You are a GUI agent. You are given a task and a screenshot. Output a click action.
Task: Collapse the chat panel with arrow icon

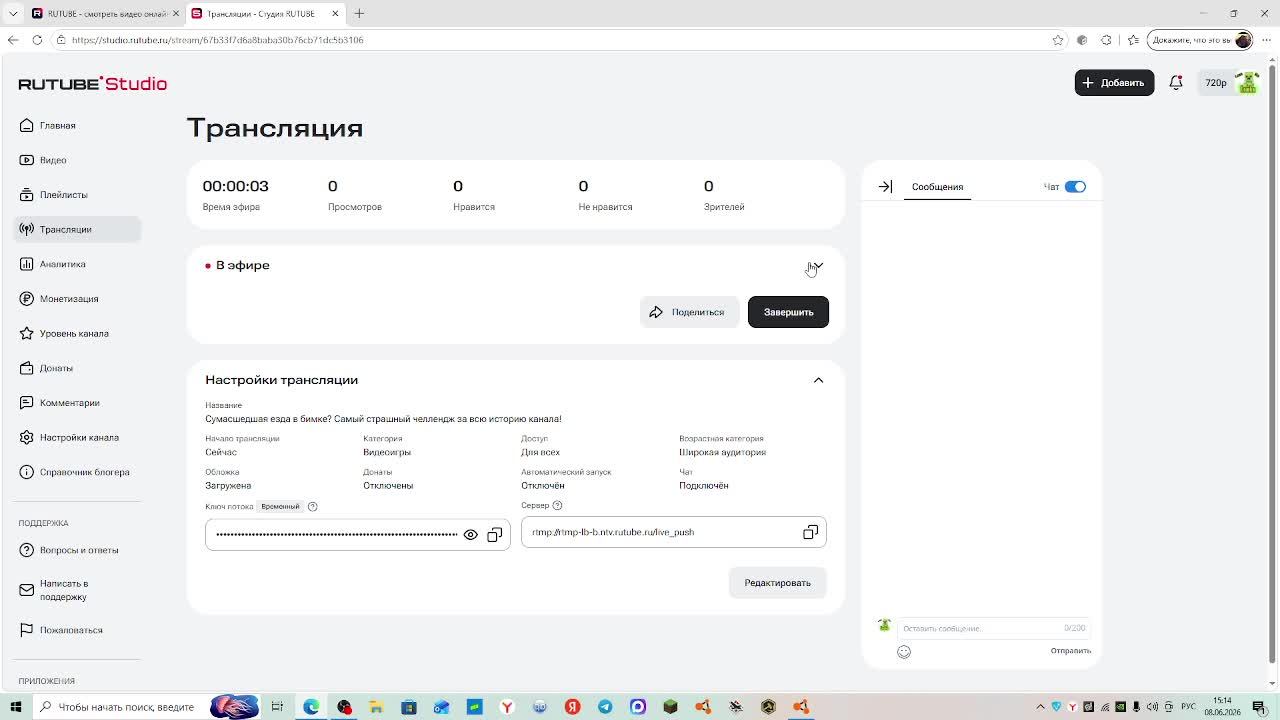[x=885, y=187]
